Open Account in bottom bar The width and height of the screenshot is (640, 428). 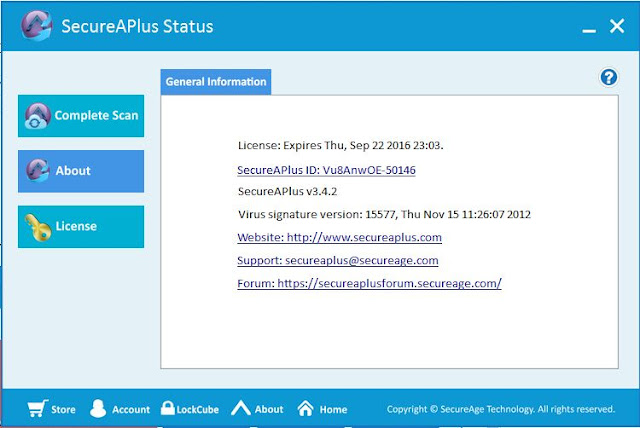tap(131, 409)
